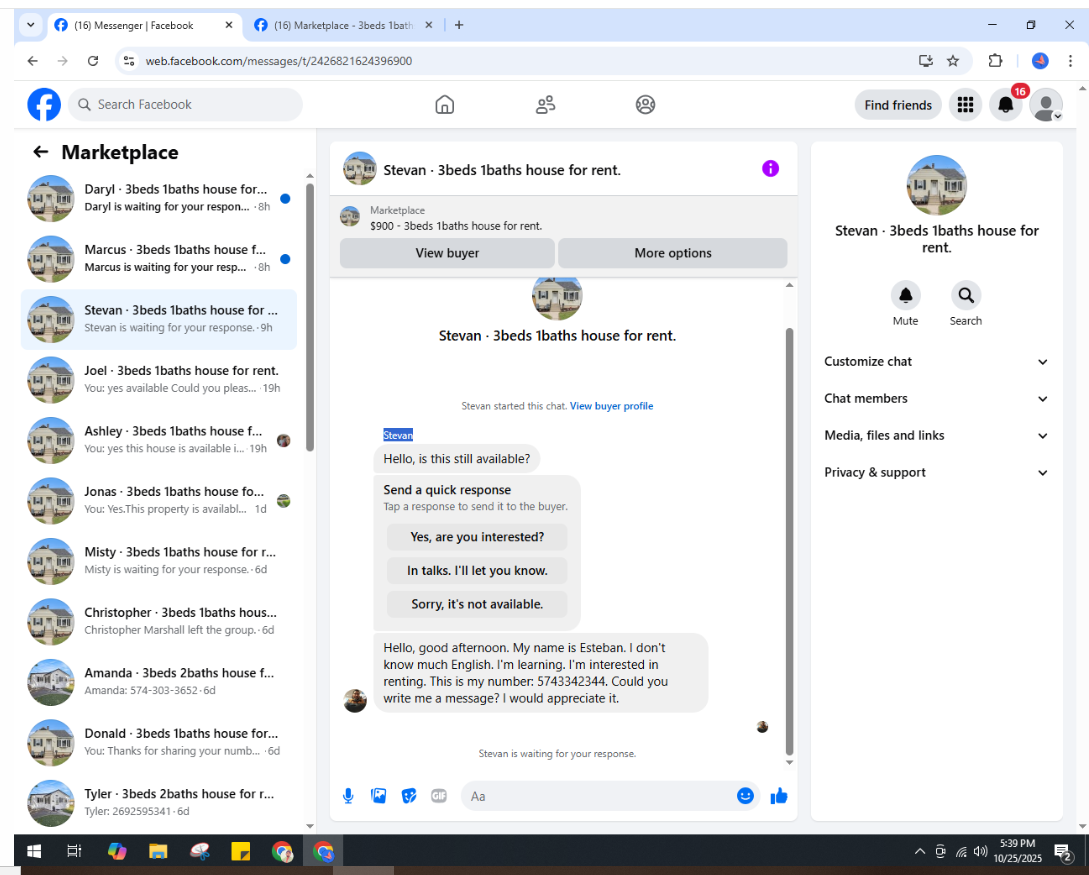
Task: Open Ashley conversation in list
Action: pos(159,440)
